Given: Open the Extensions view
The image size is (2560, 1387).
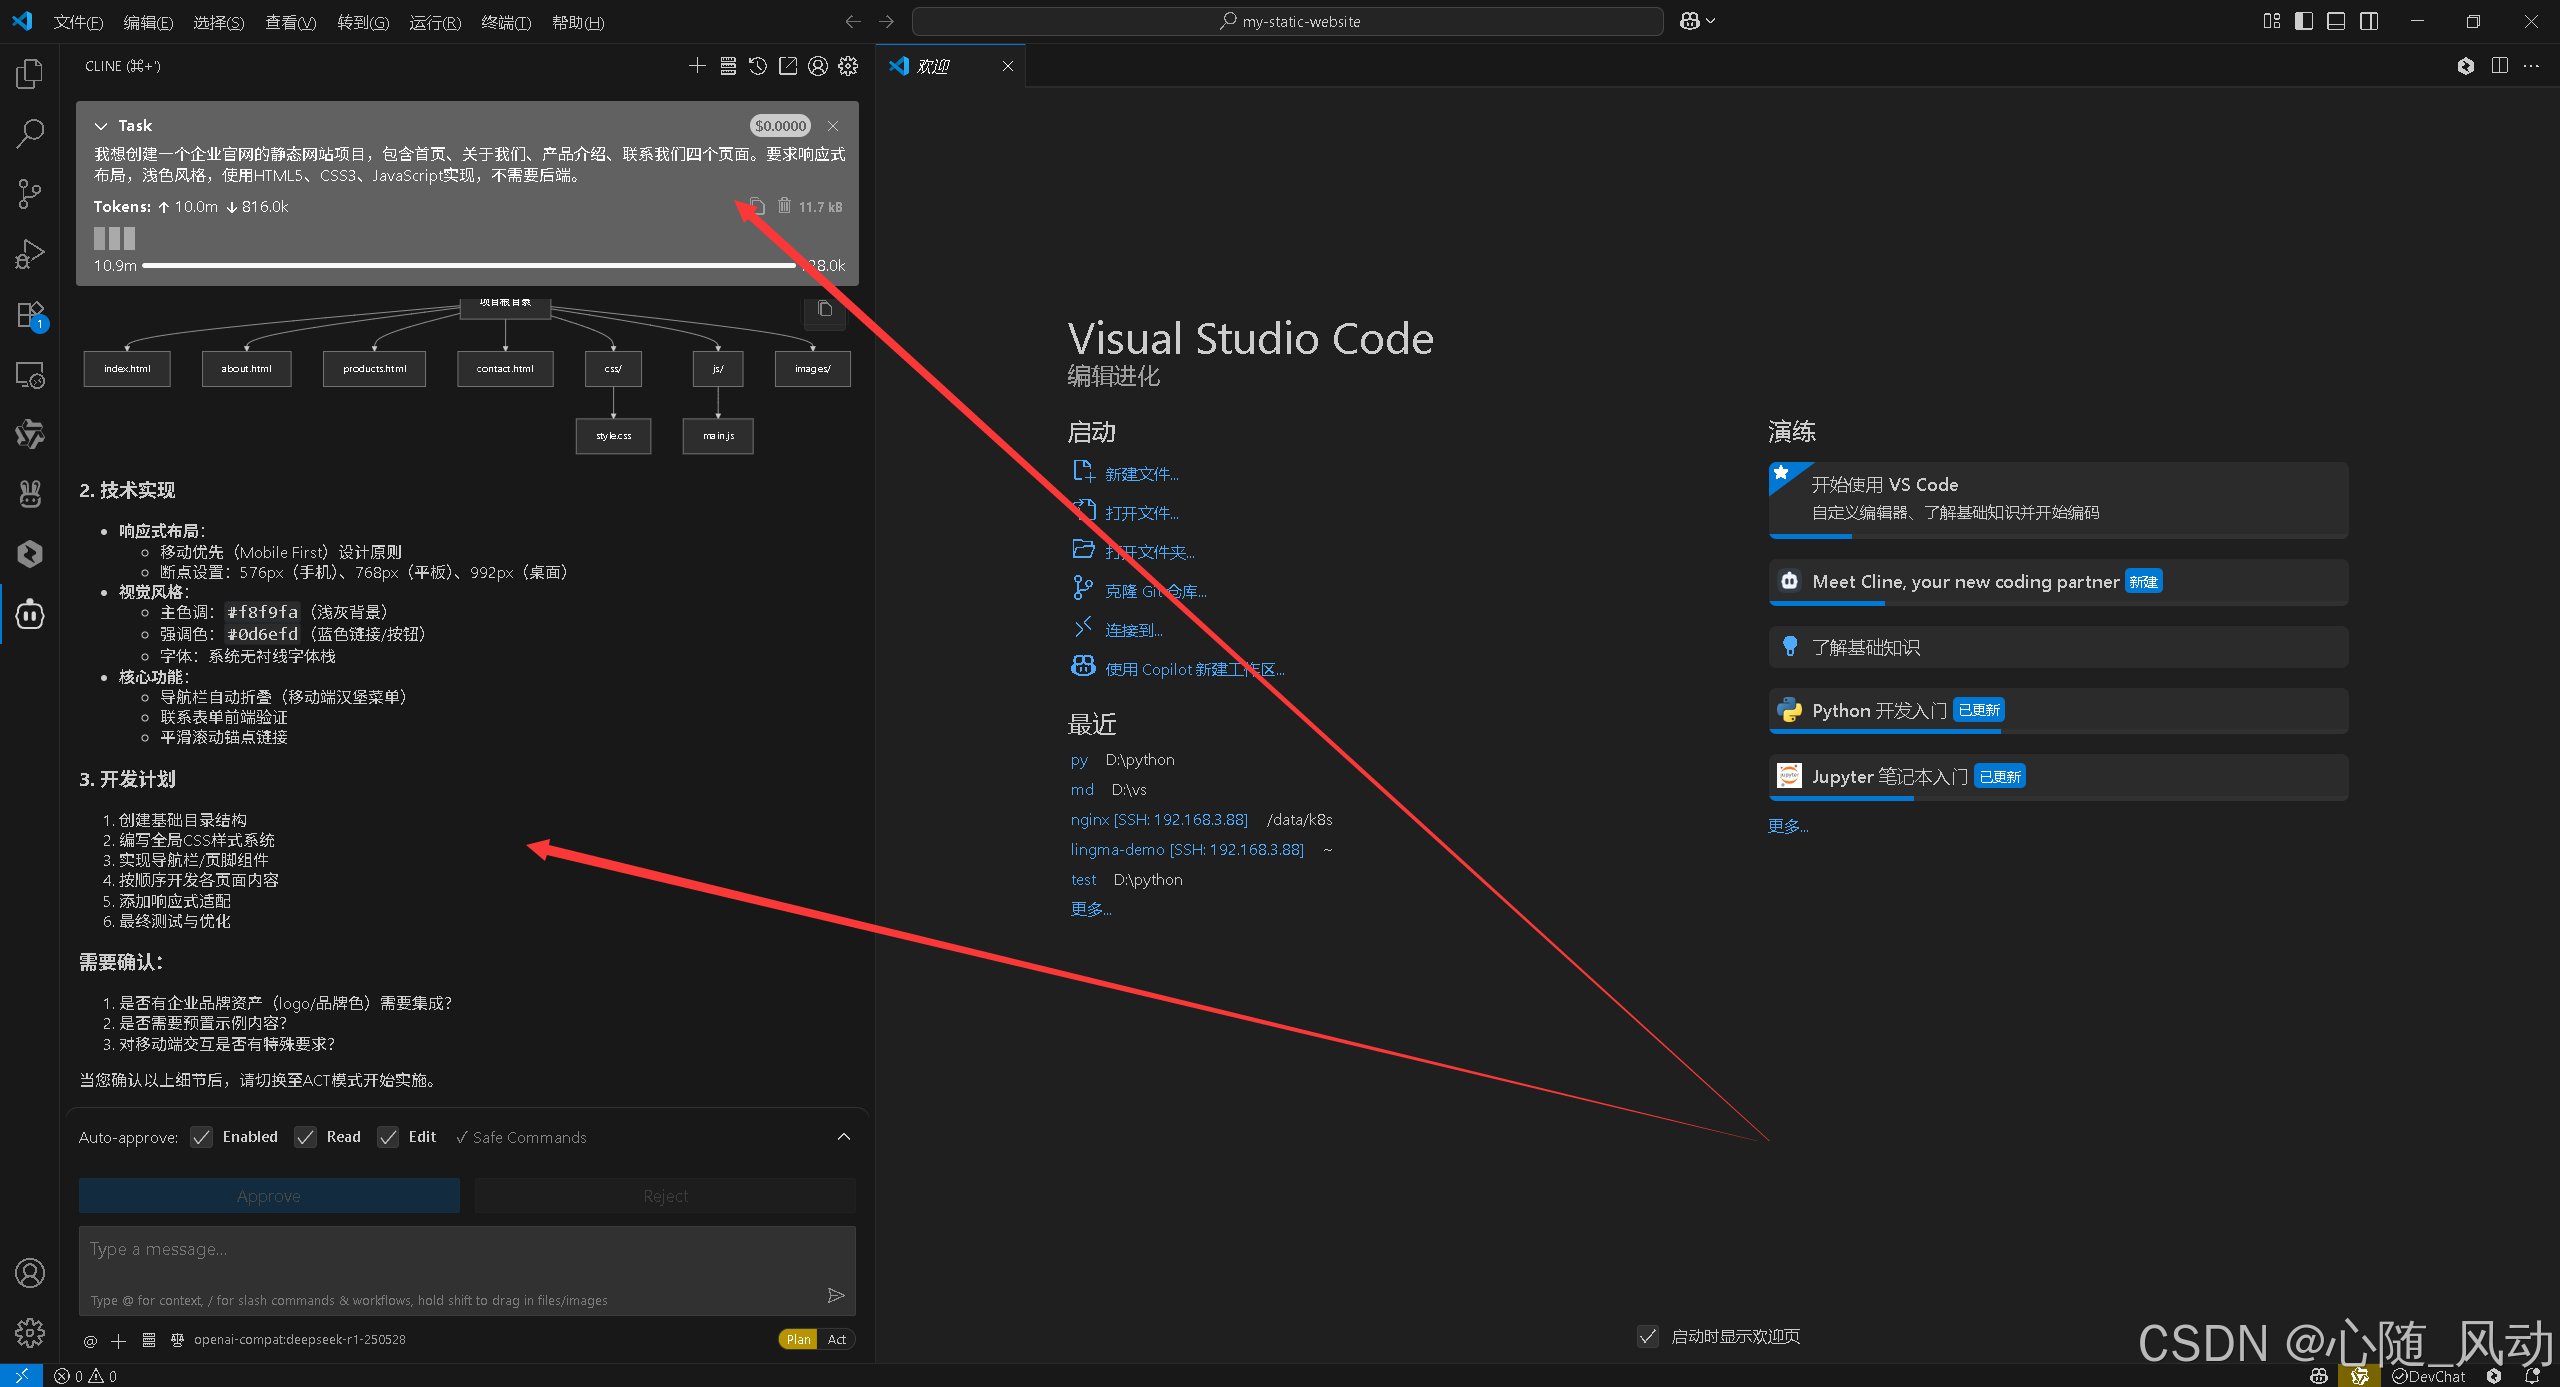Looking at the screenshot, I should point(30,315).
